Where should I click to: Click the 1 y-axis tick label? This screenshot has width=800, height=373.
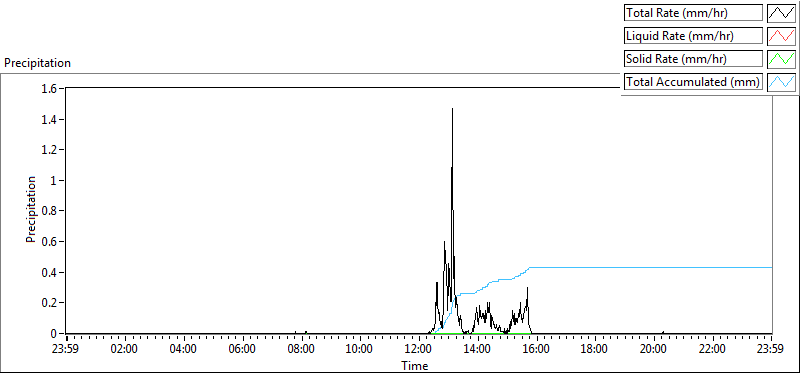point(54,180)
